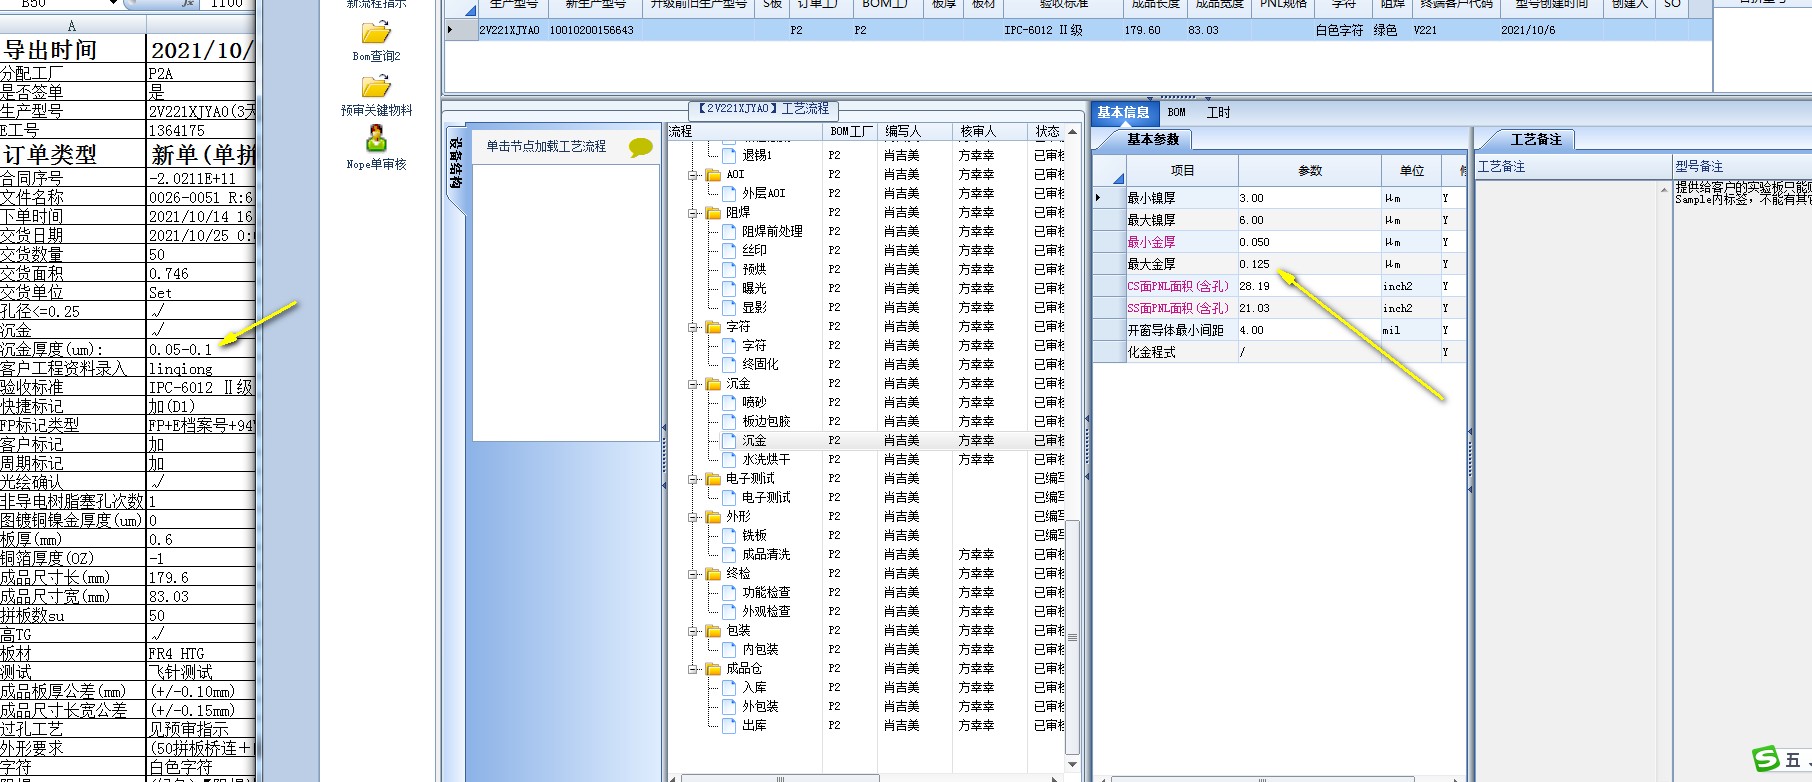
Task: Select the 功能检查 process step
Action: 766,592
